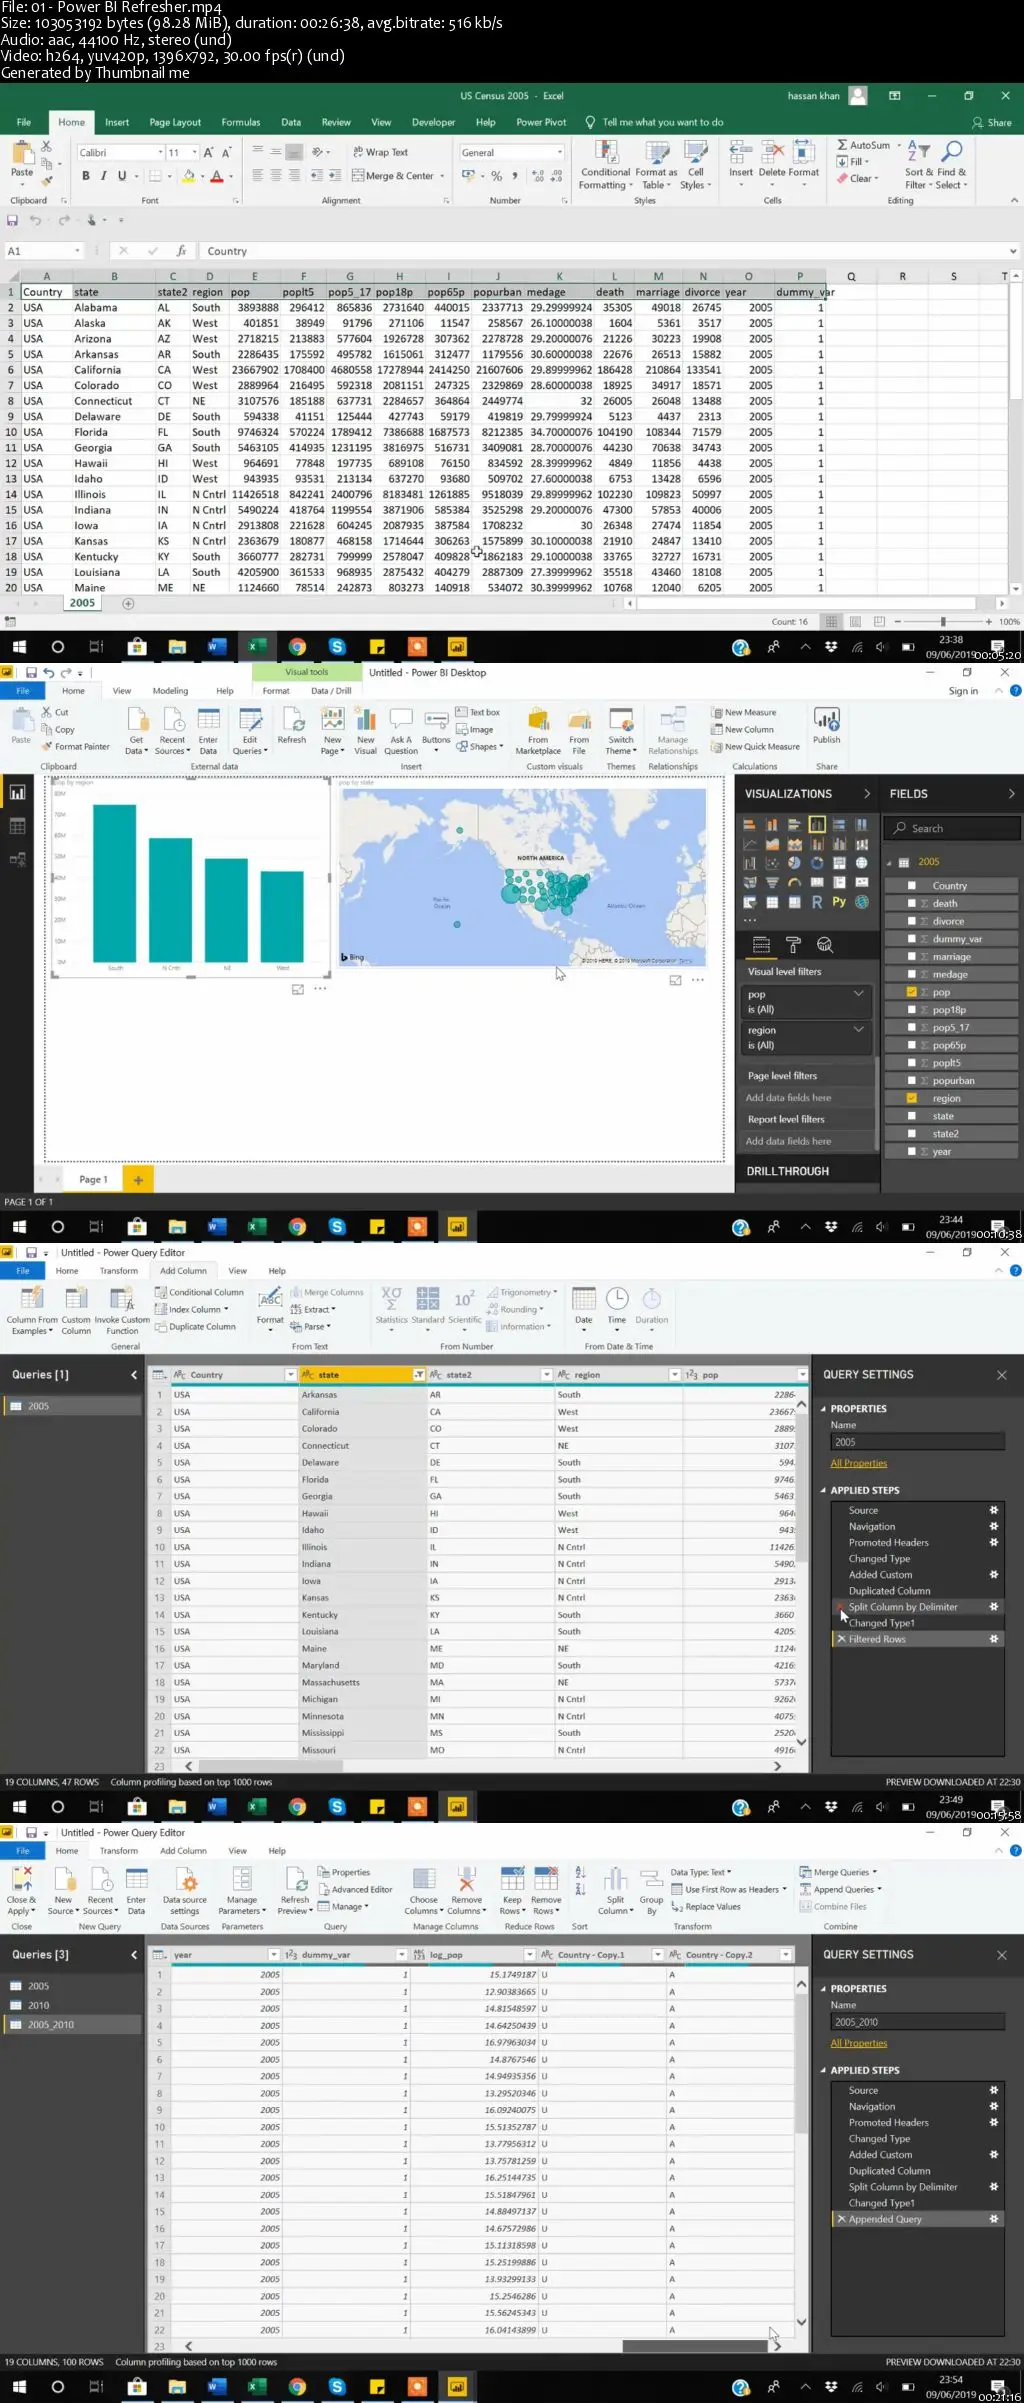Viewport: 1024px width, 2403px height.
Task: Open Advanced Editor in Power Query Home tab
Action: pos(355,1889)
